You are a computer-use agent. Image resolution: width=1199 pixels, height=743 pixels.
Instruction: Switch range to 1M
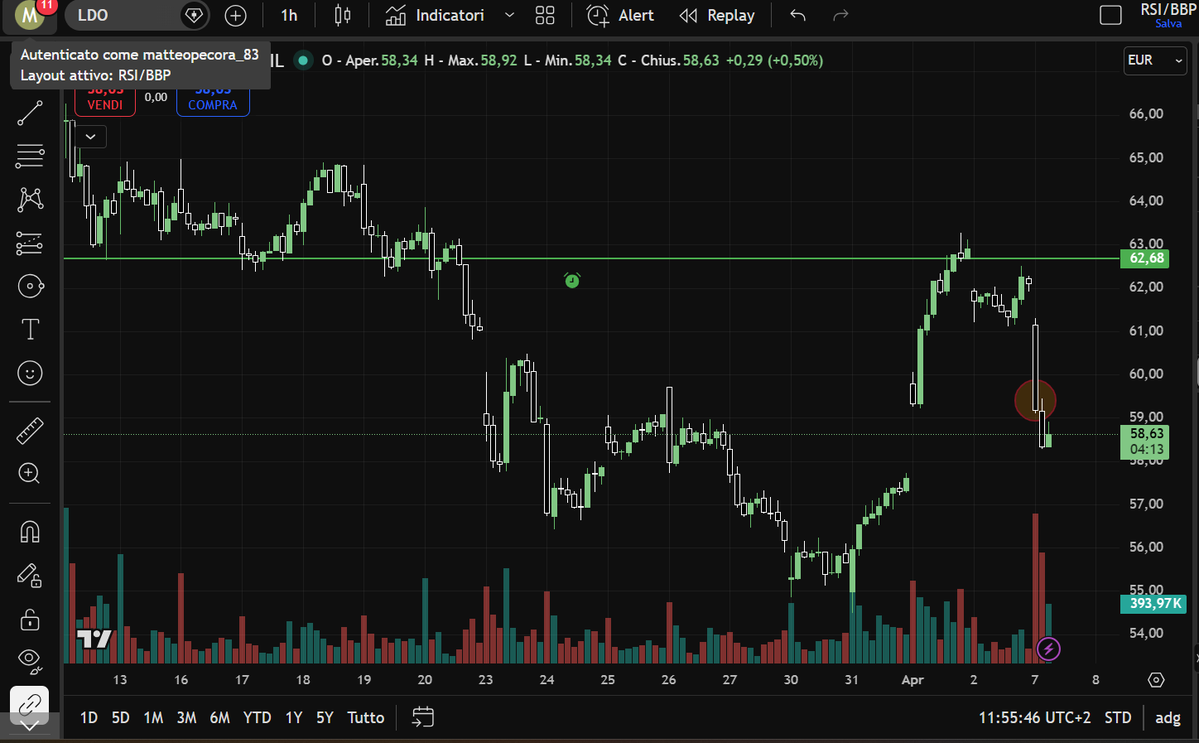153,718
